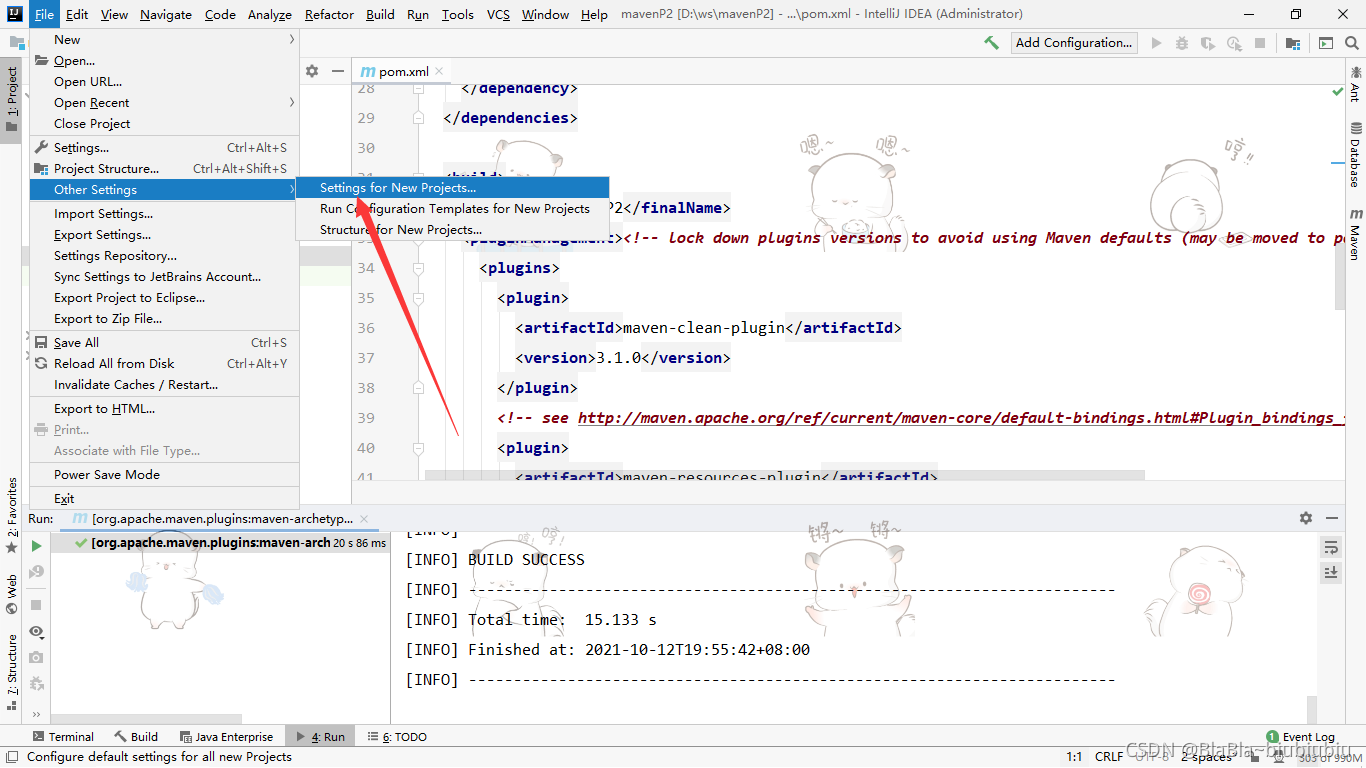Open the Refactor menu
The image size is (1366, 768).
click(329, 14)
